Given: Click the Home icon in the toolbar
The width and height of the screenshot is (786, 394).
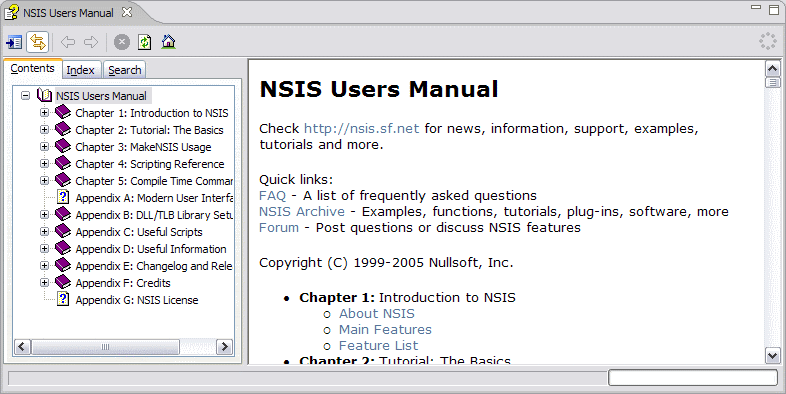Looking at the screenshot, I should click(168, 42).
